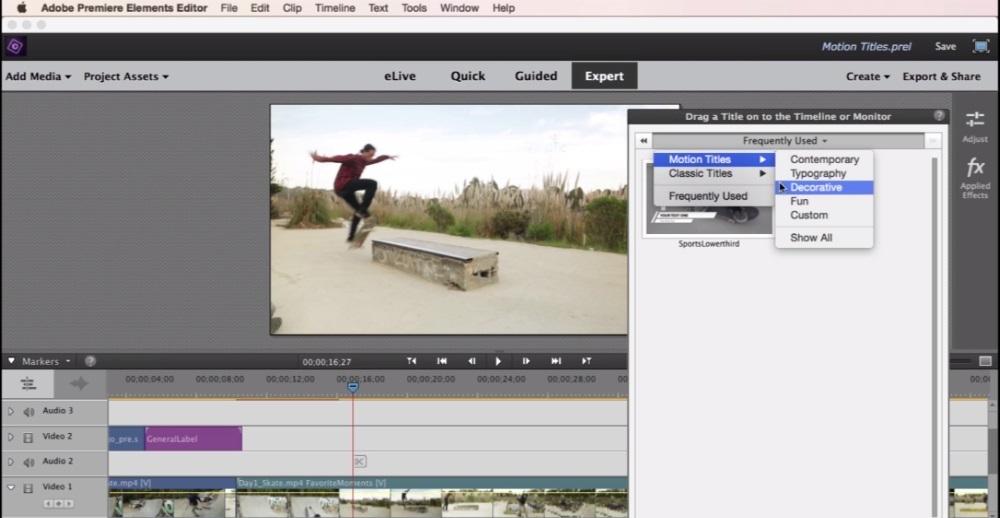Switch to the Quick tab
This screenshot has height=518, width=1000.
click(468, 76)
